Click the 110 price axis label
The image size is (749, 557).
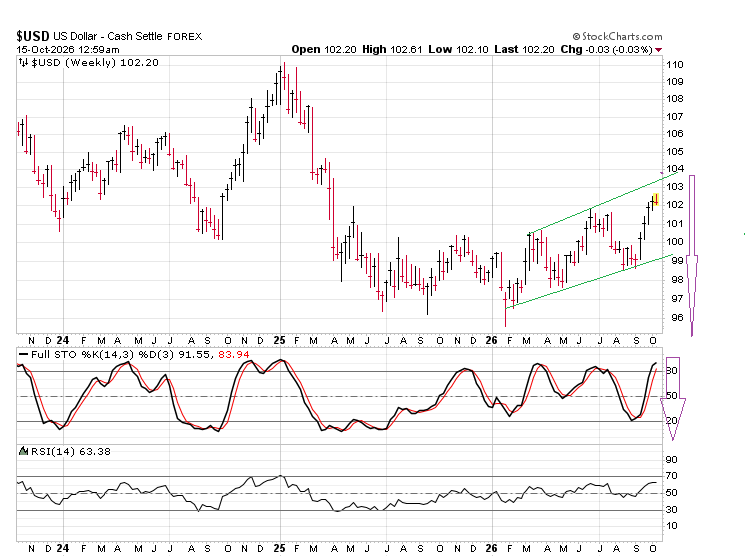click(675, 64)
